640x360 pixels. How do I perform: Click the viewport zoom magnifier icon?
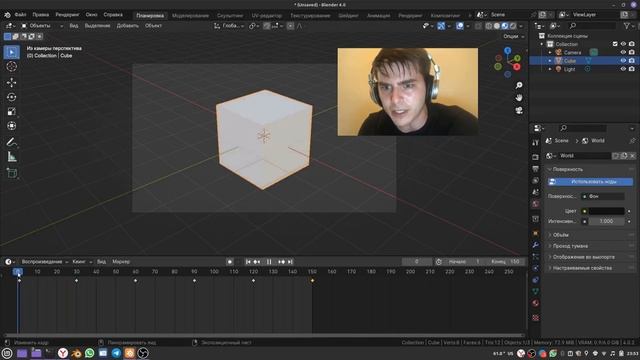point(519,85)
